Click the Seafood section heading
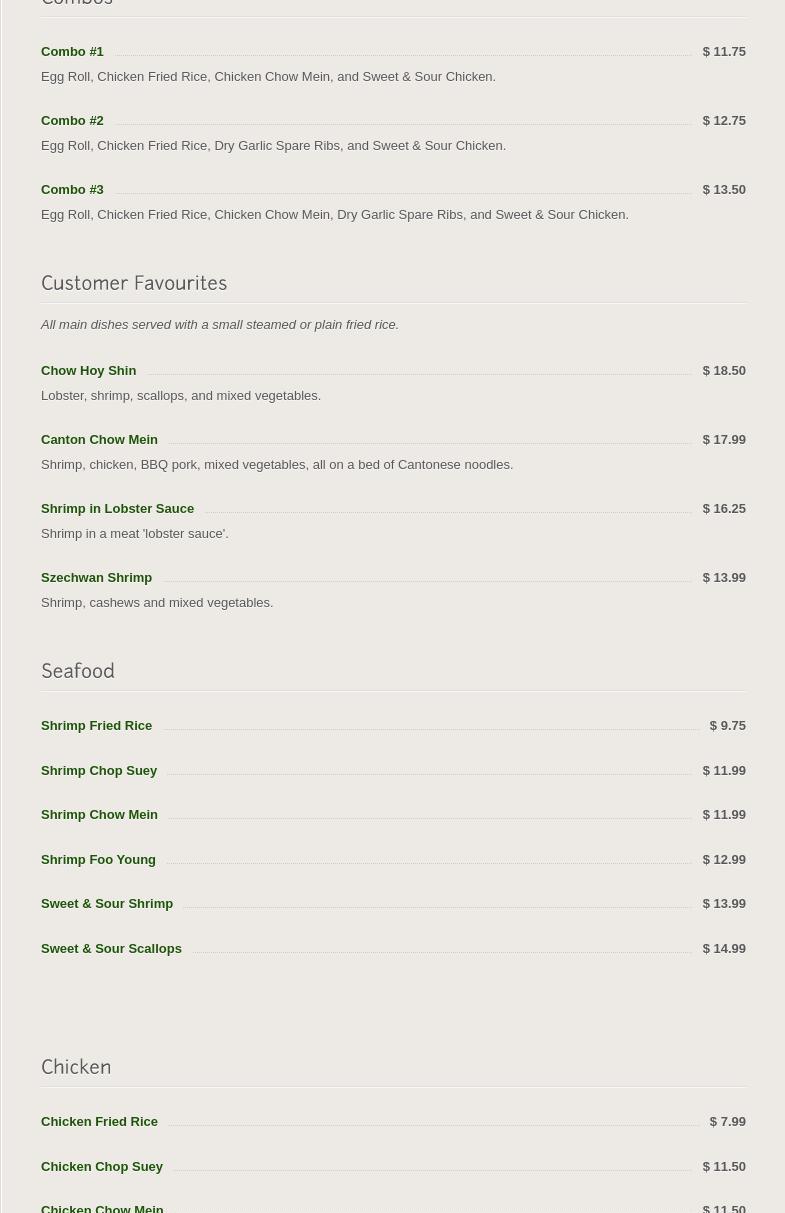The image size is (785, 1213). pos(78,672)
